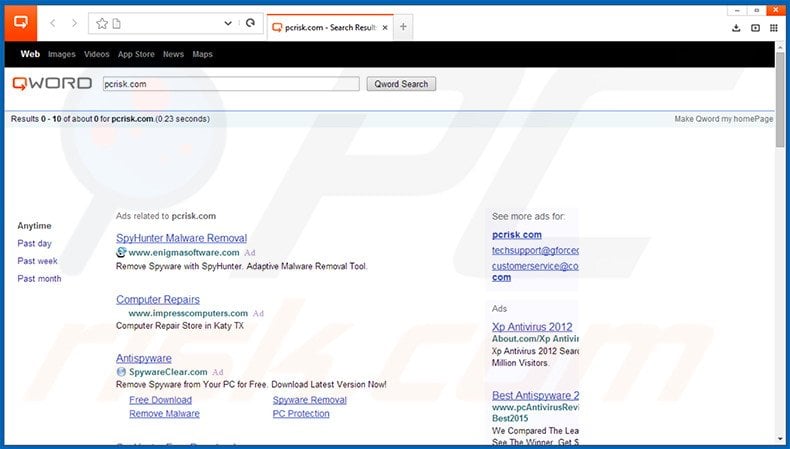The width and height of the screenshot is (790, 449).
Task: Reload the page with refresh icon
Action: [250, 23]
